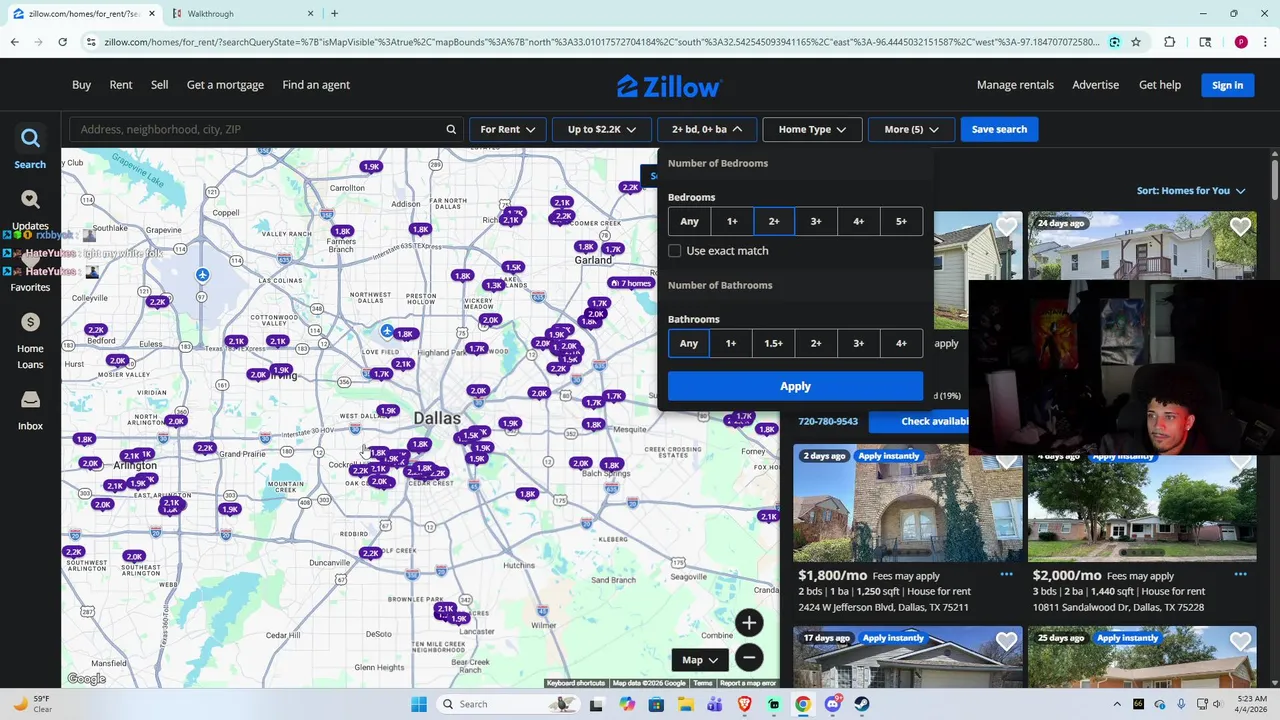Image resolution: width=1280 pixels, height=720 pixels.
Task: Go back using browser back arrow
Action: click(14, 42)
